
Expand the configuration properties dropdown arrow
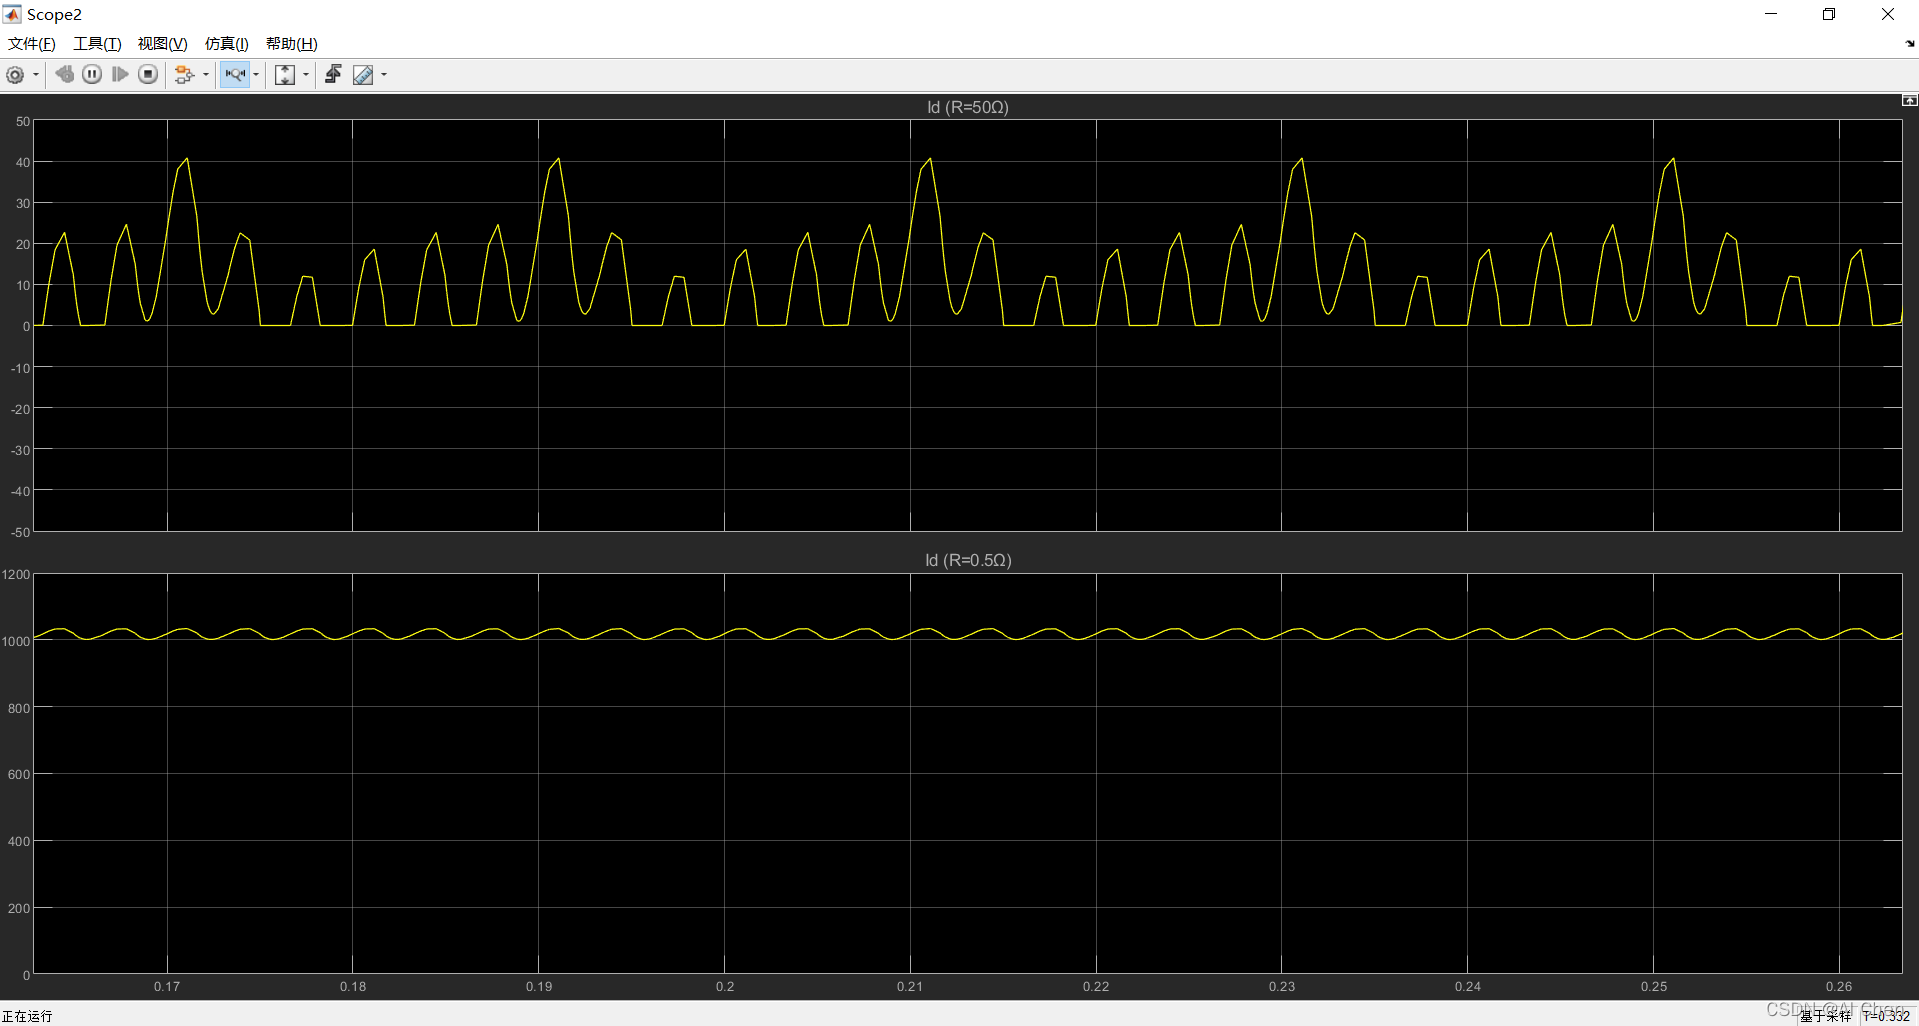36,75
